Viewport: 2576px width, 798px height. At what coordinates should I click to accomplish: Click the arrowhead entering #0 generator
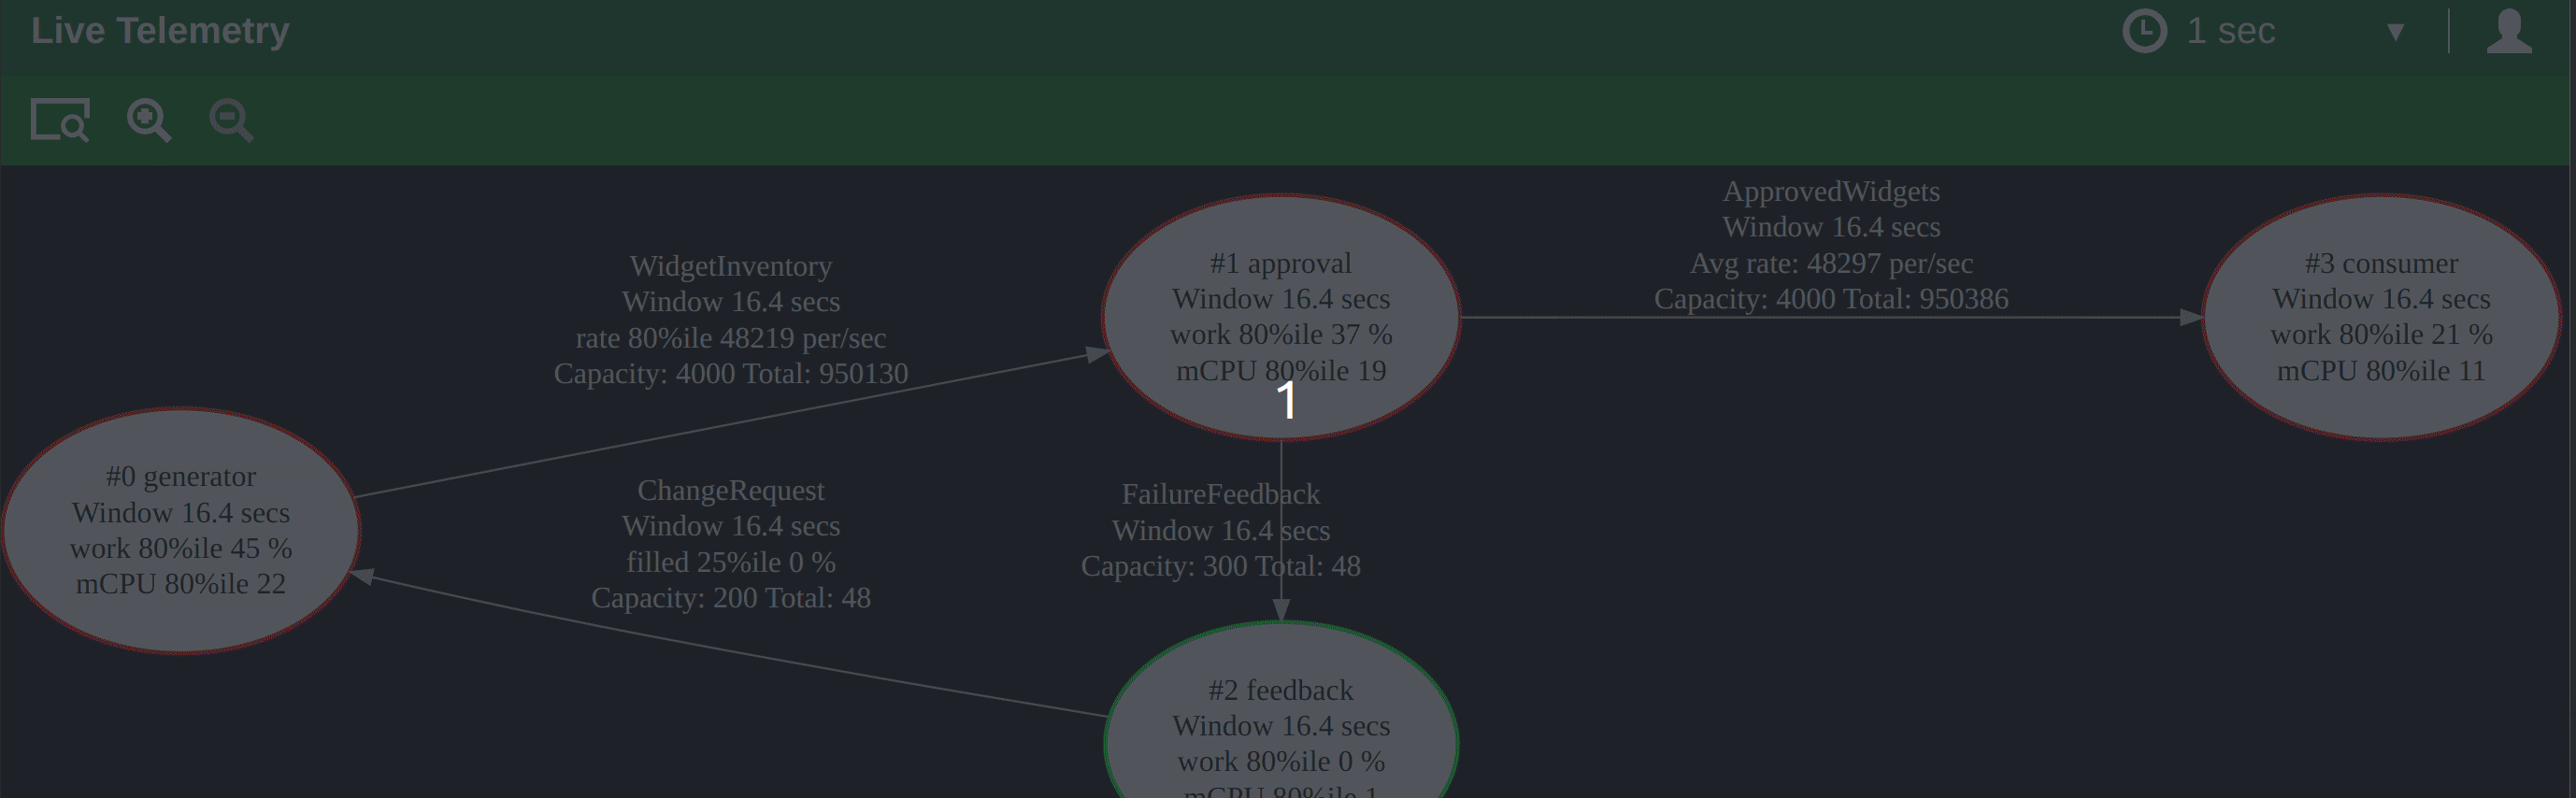pyautogui.click(x=363, y=576)
